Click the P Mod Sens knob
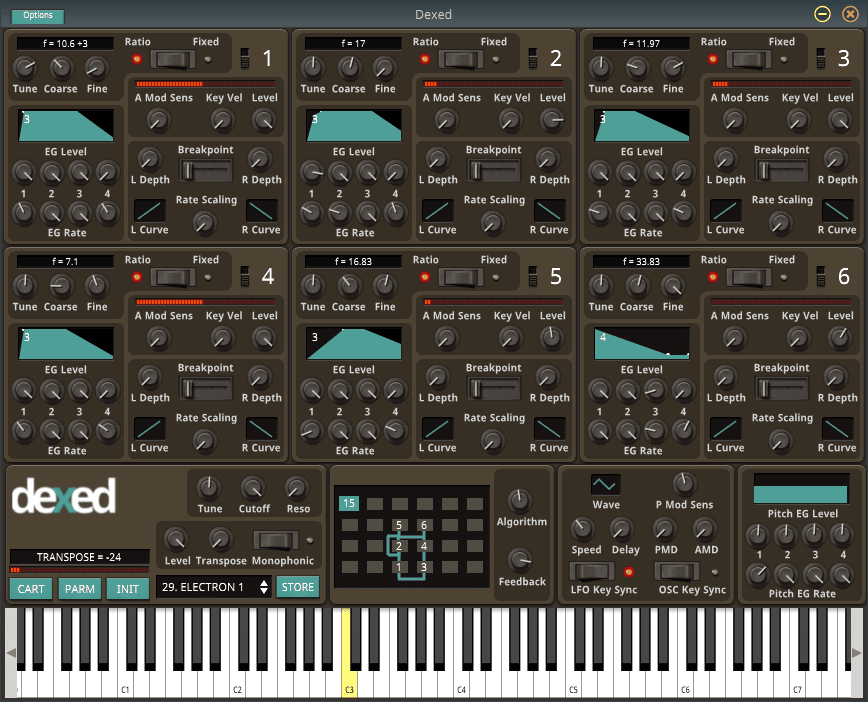 (684, 483)
